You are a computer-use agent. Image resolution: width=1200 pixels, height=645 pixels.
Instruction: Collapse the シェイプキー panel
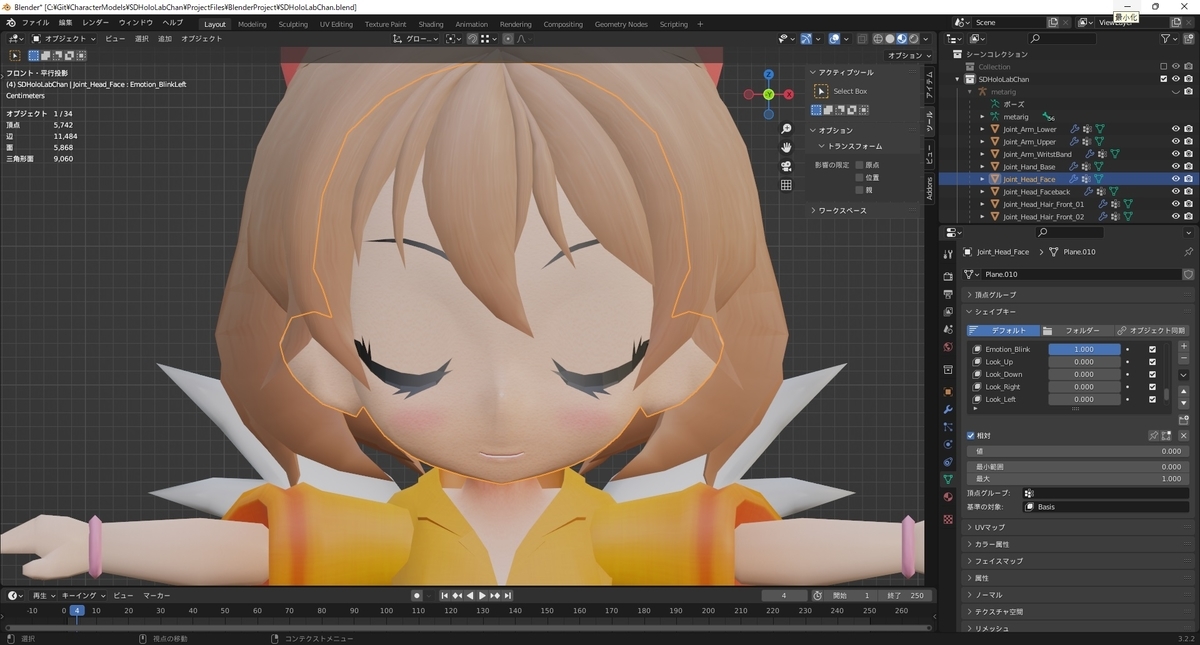(1078, 312)
